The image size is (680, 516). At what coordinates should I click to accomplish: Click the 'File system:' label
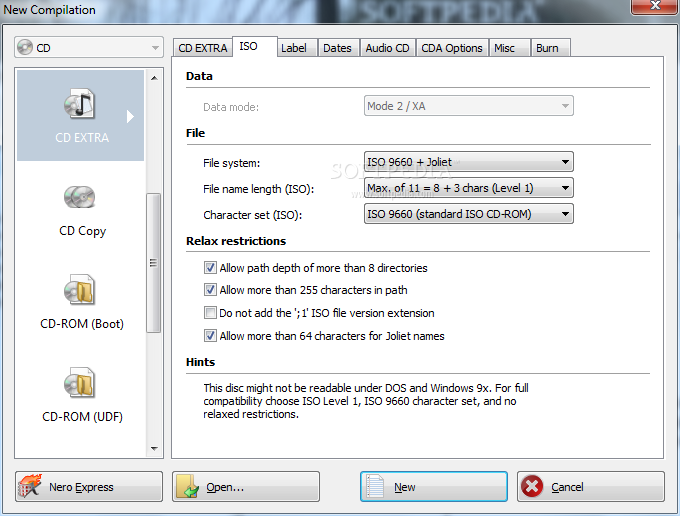(x=232, y=163)
